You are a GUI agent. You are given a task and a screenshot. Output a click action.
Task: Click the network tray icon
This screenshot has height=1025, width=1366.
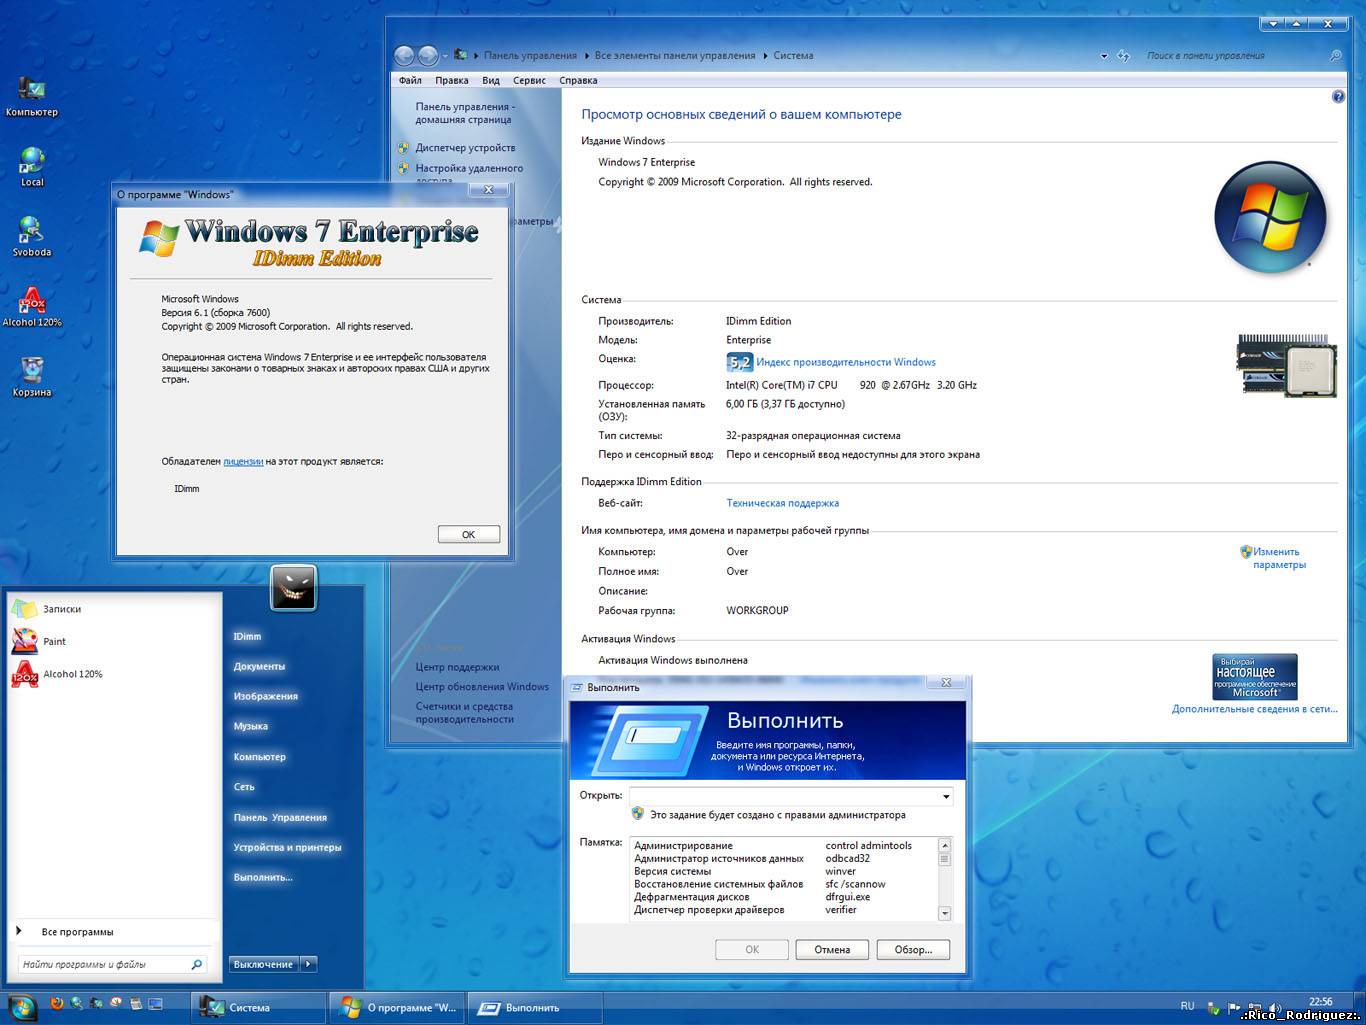(1254, 1008)
